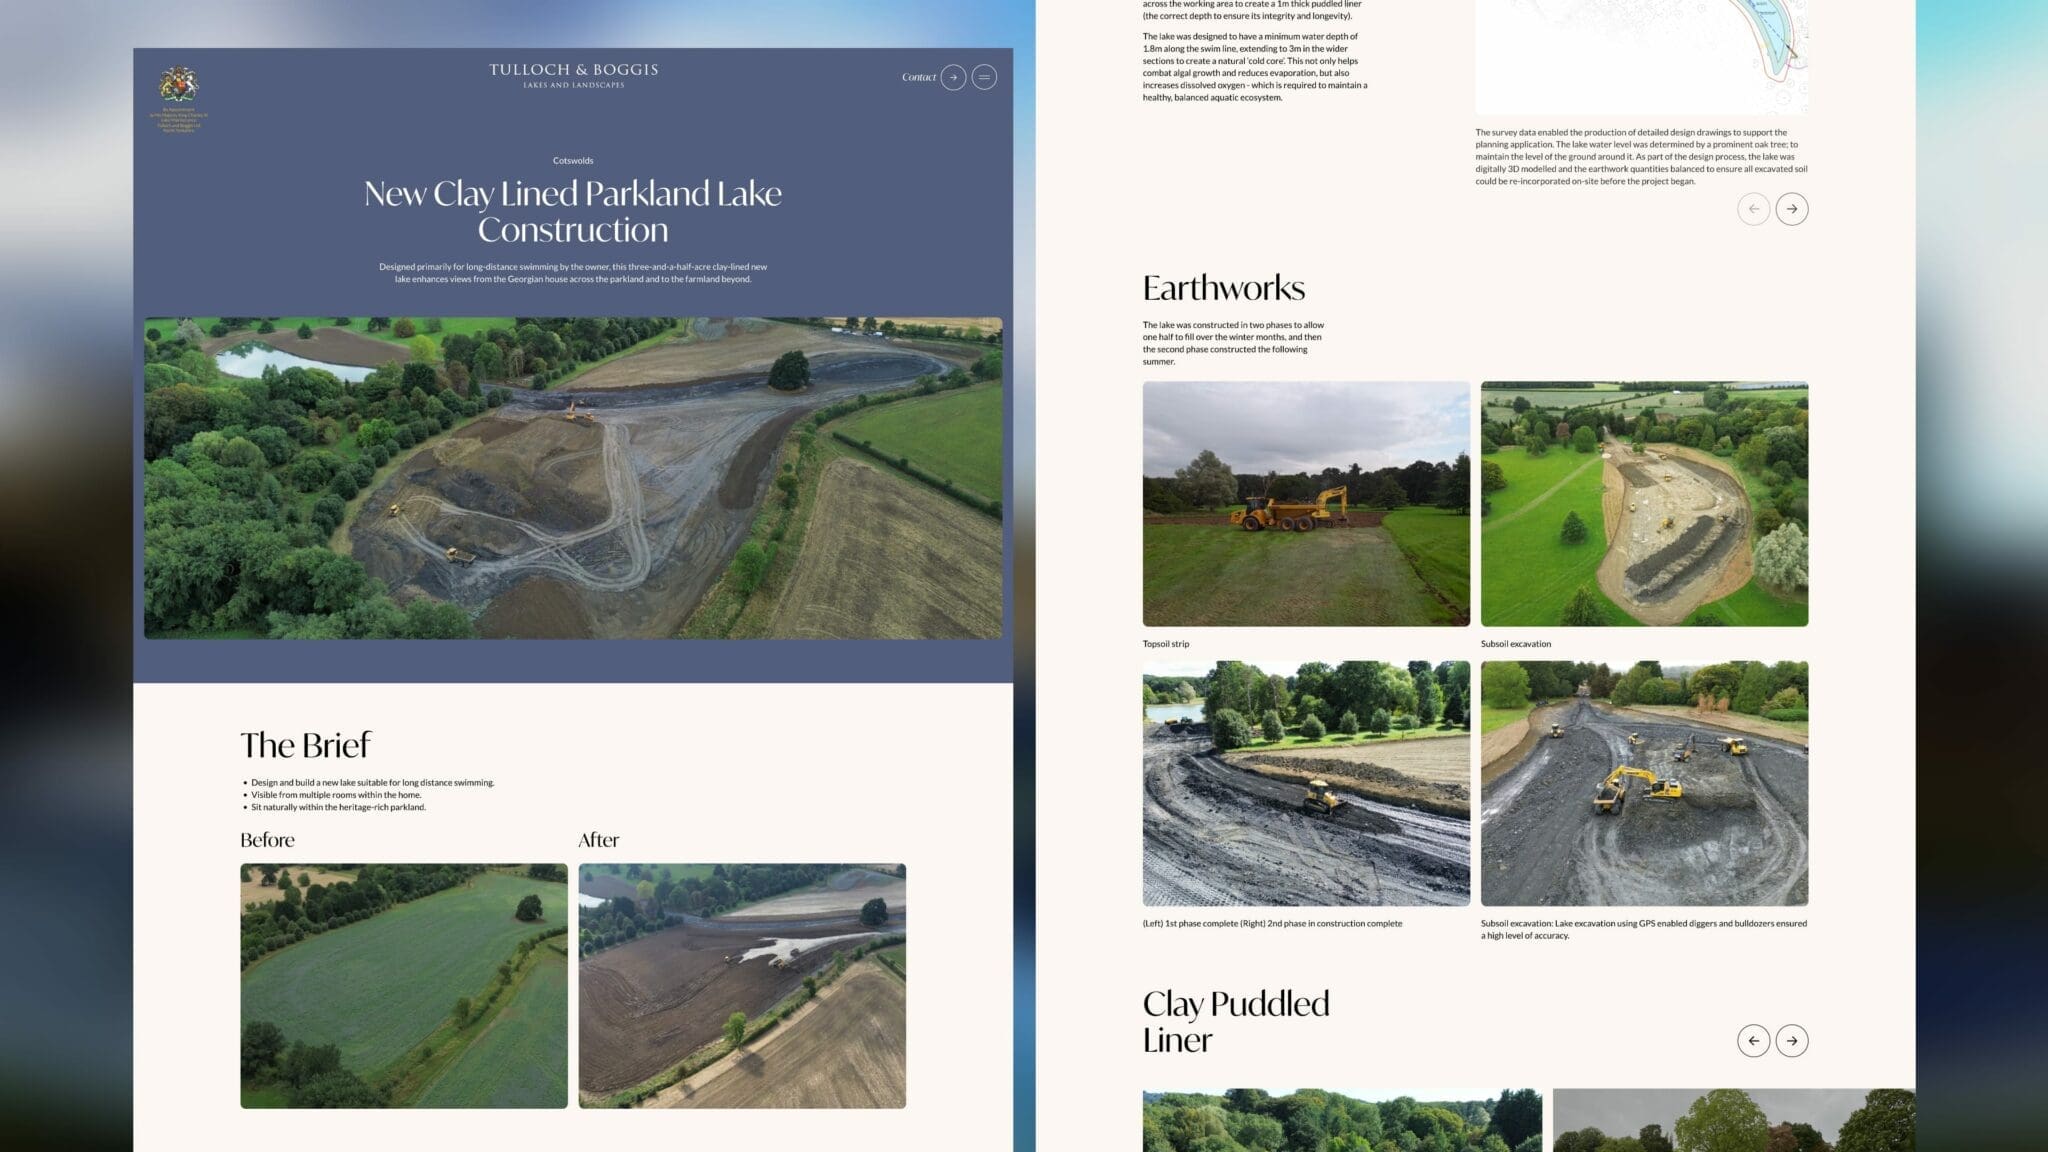
Task: Click the Cotswolds location label
Action: (571, 160)
